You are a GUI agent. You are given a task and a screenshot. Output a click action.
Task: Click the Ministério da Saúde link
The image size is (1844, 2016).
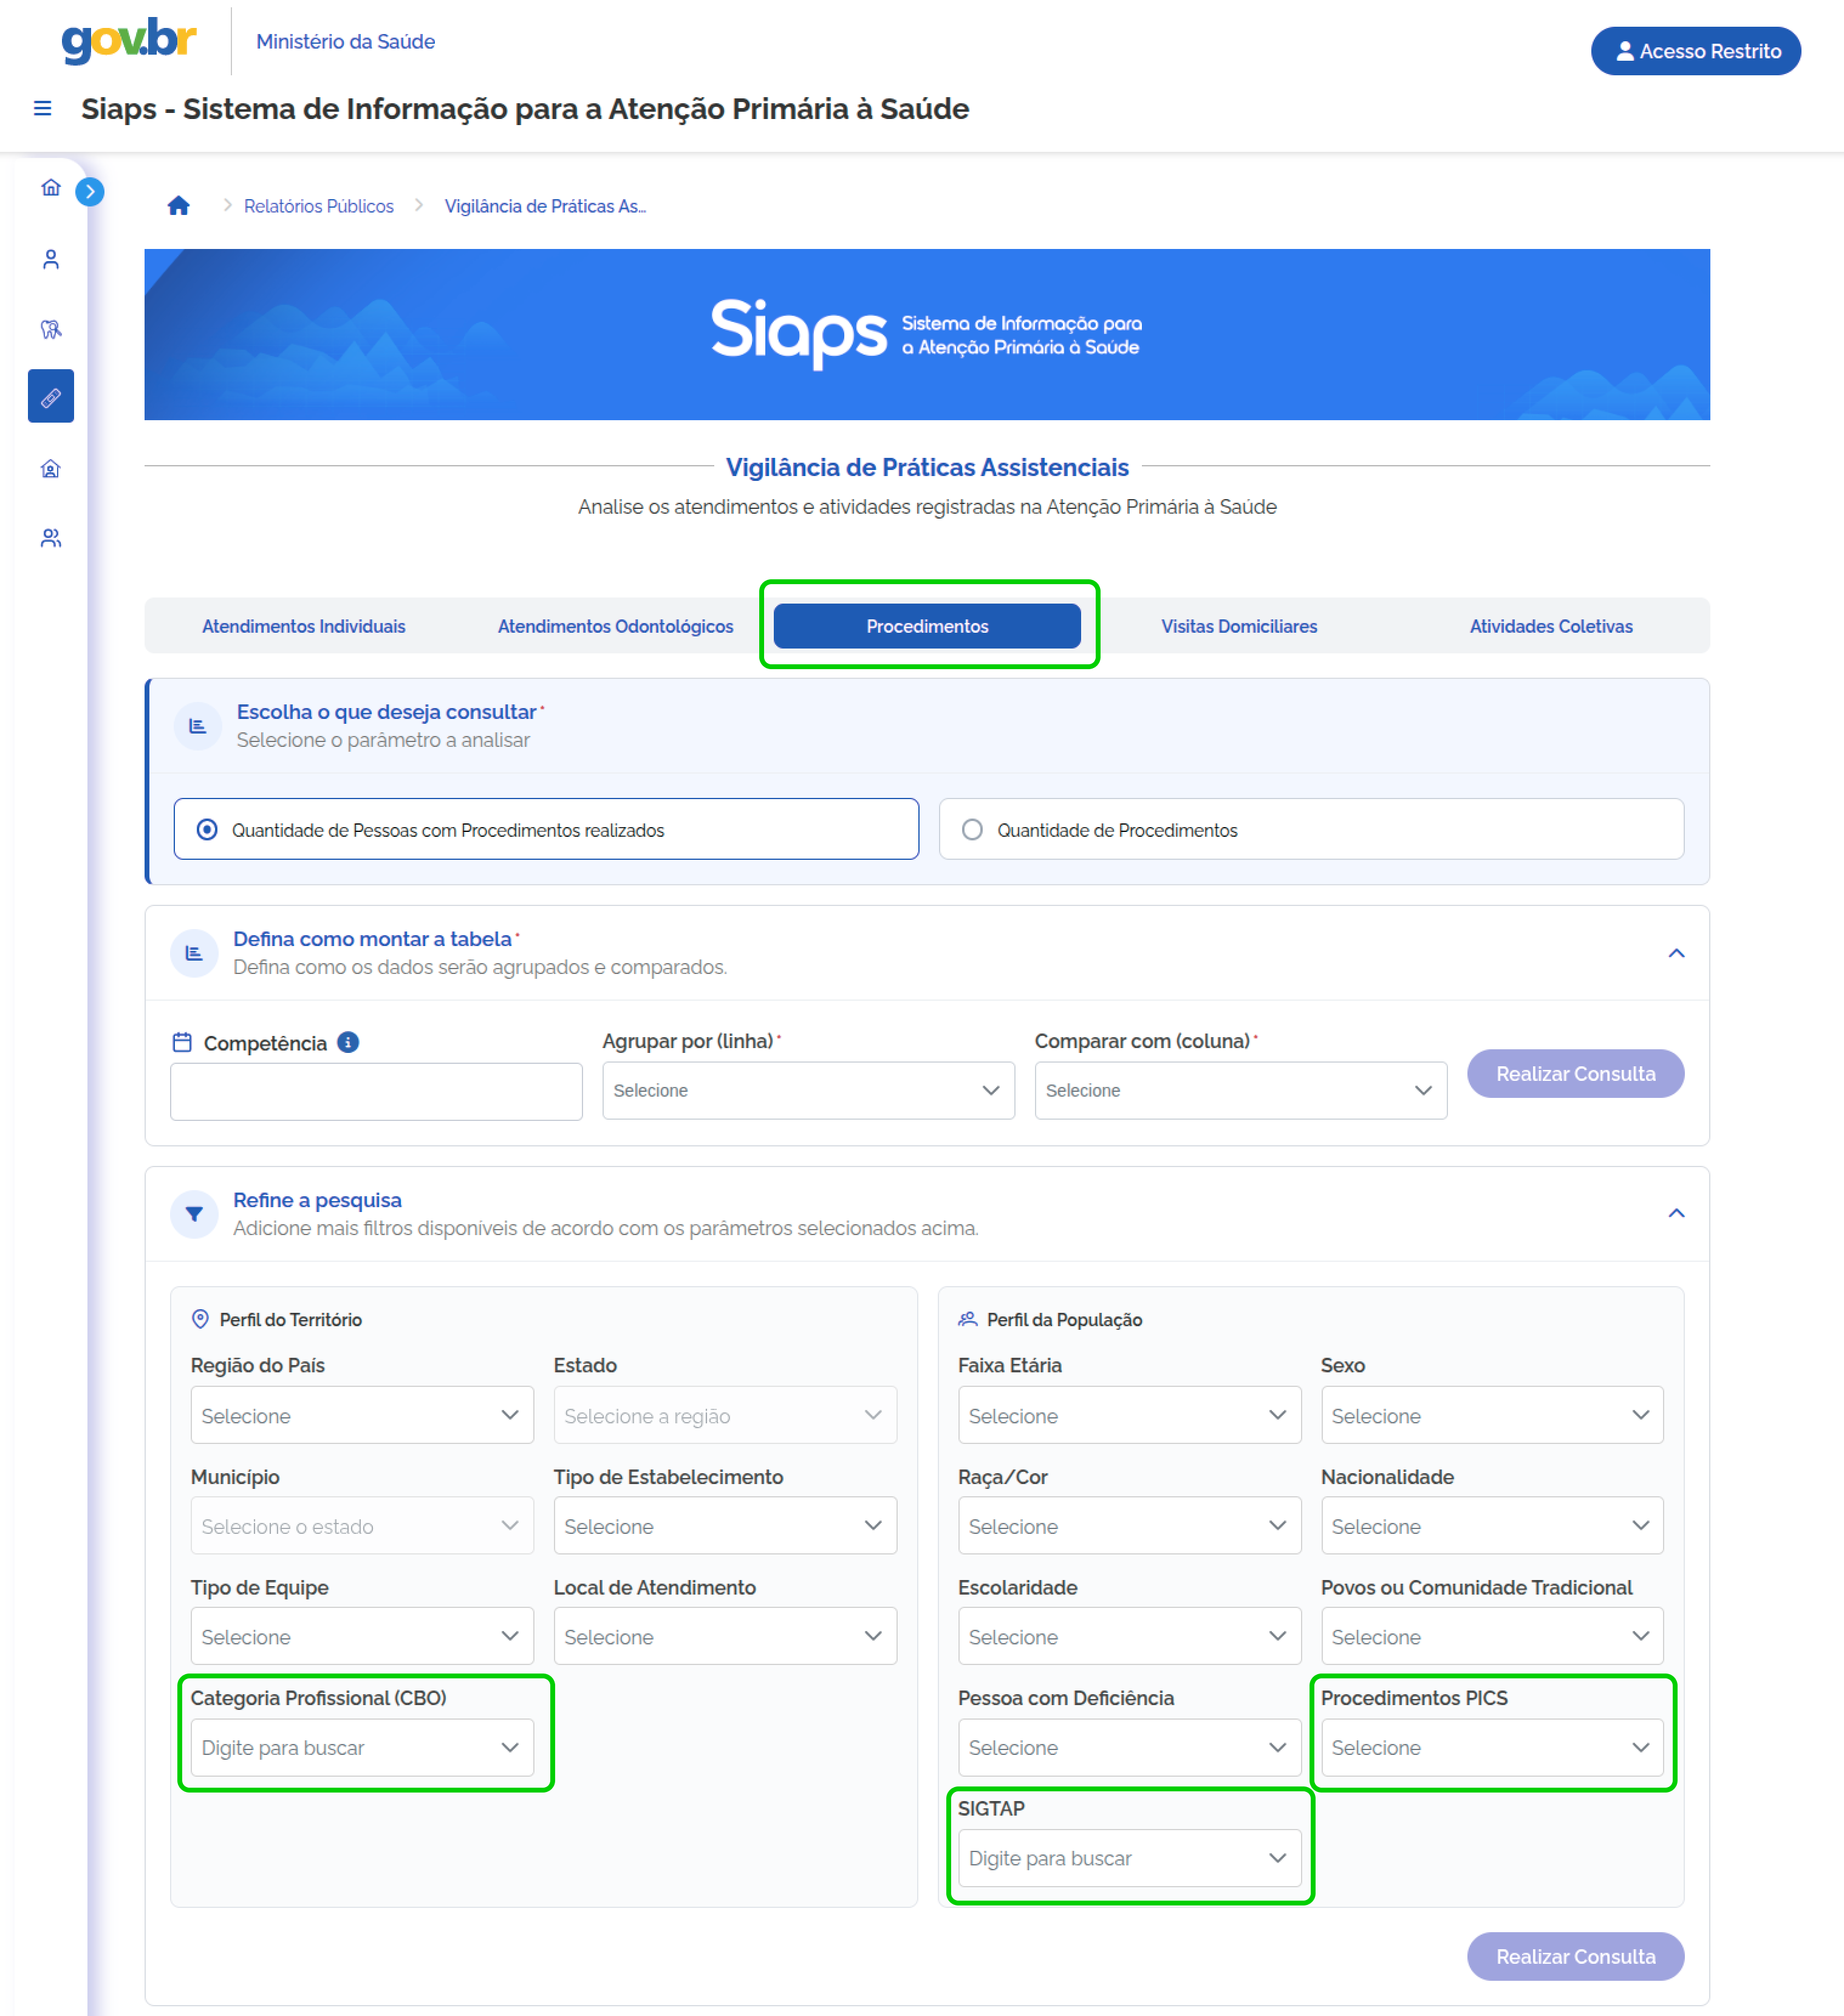[x=345, y=42]
